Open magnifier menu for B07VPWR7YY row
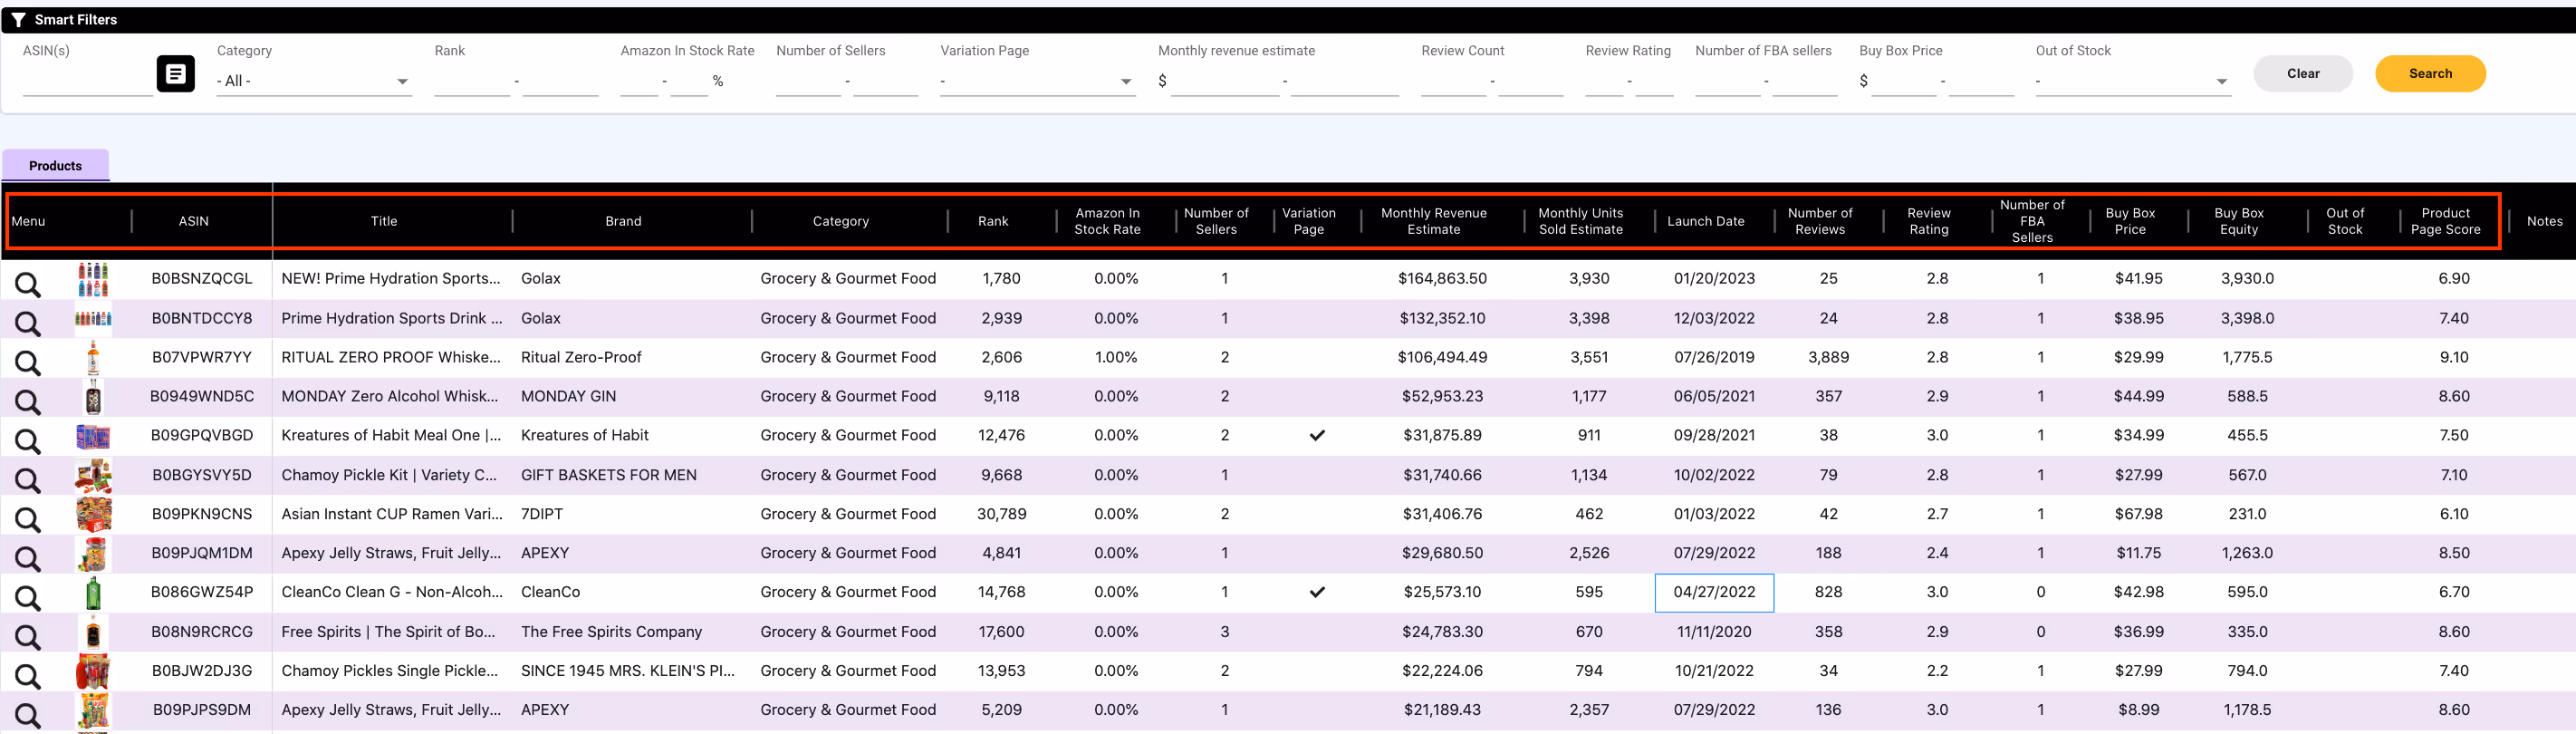 (x=28, y=362)
